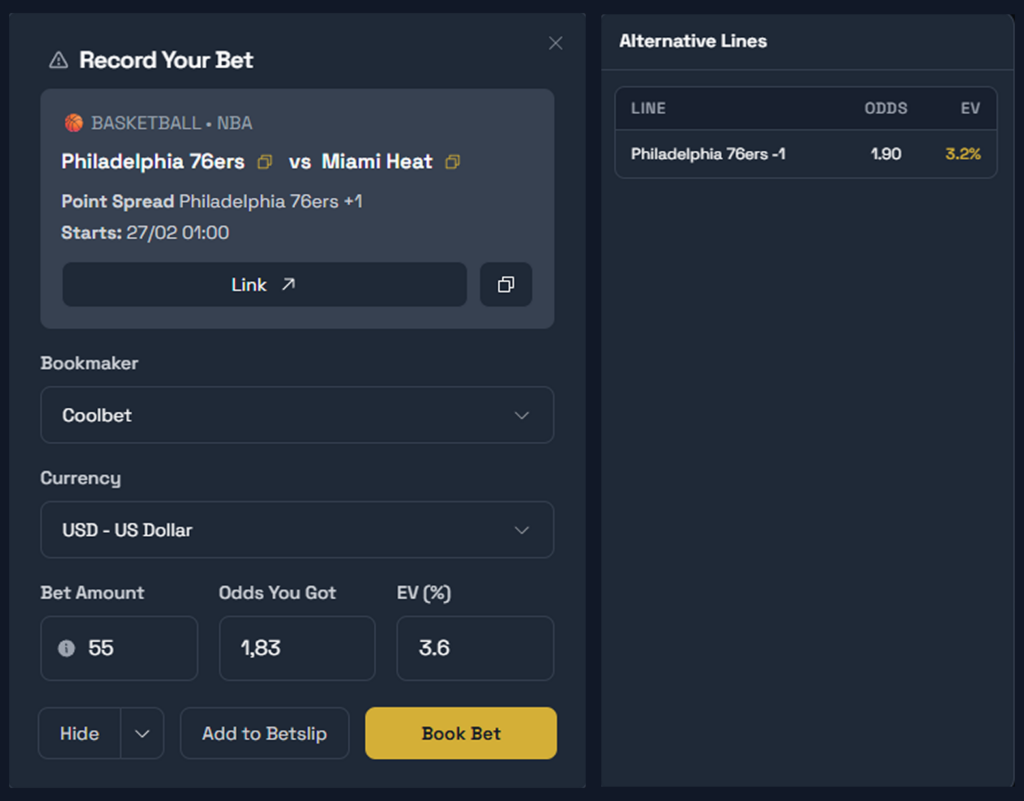The height and width of the screenshot is (801, 1024).
Task: Click the Odds You Got field
Action: point(297,648)
